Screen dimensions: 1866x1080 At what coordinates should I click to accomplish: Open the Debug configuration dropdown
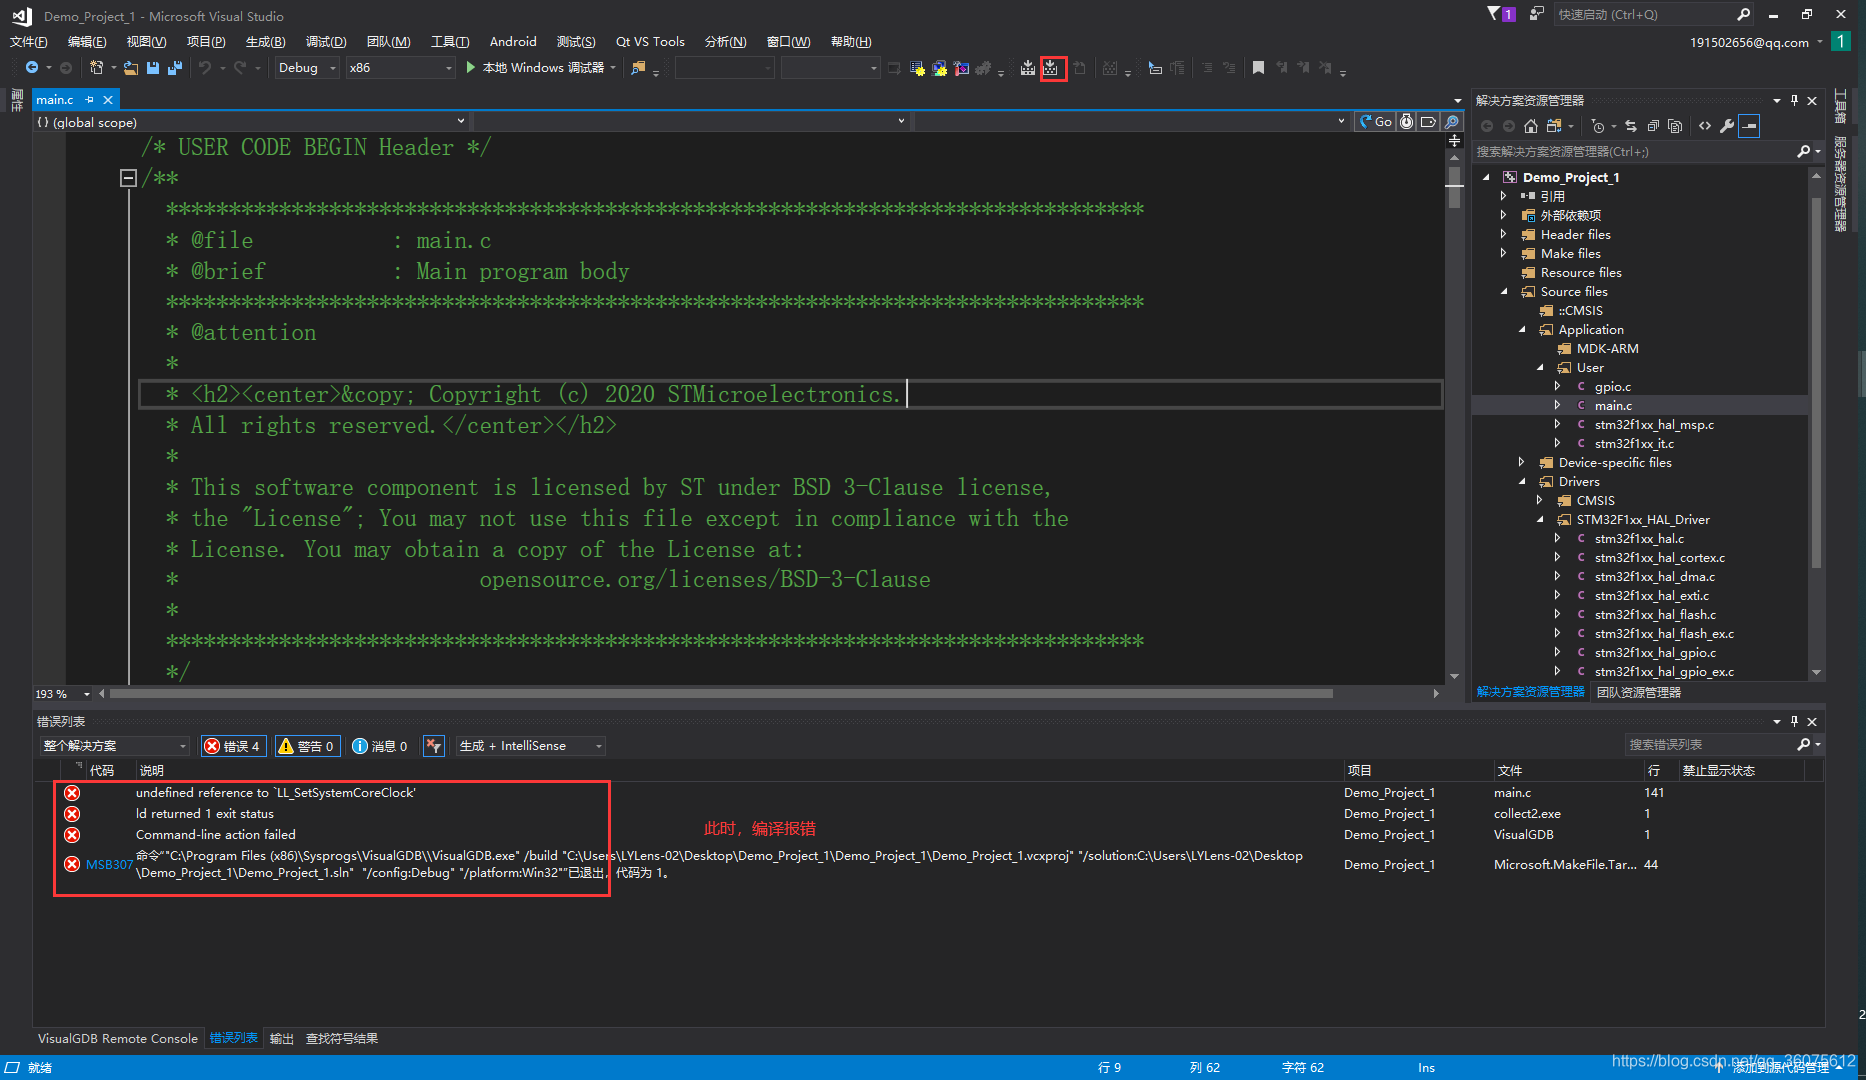coord(306,67)
